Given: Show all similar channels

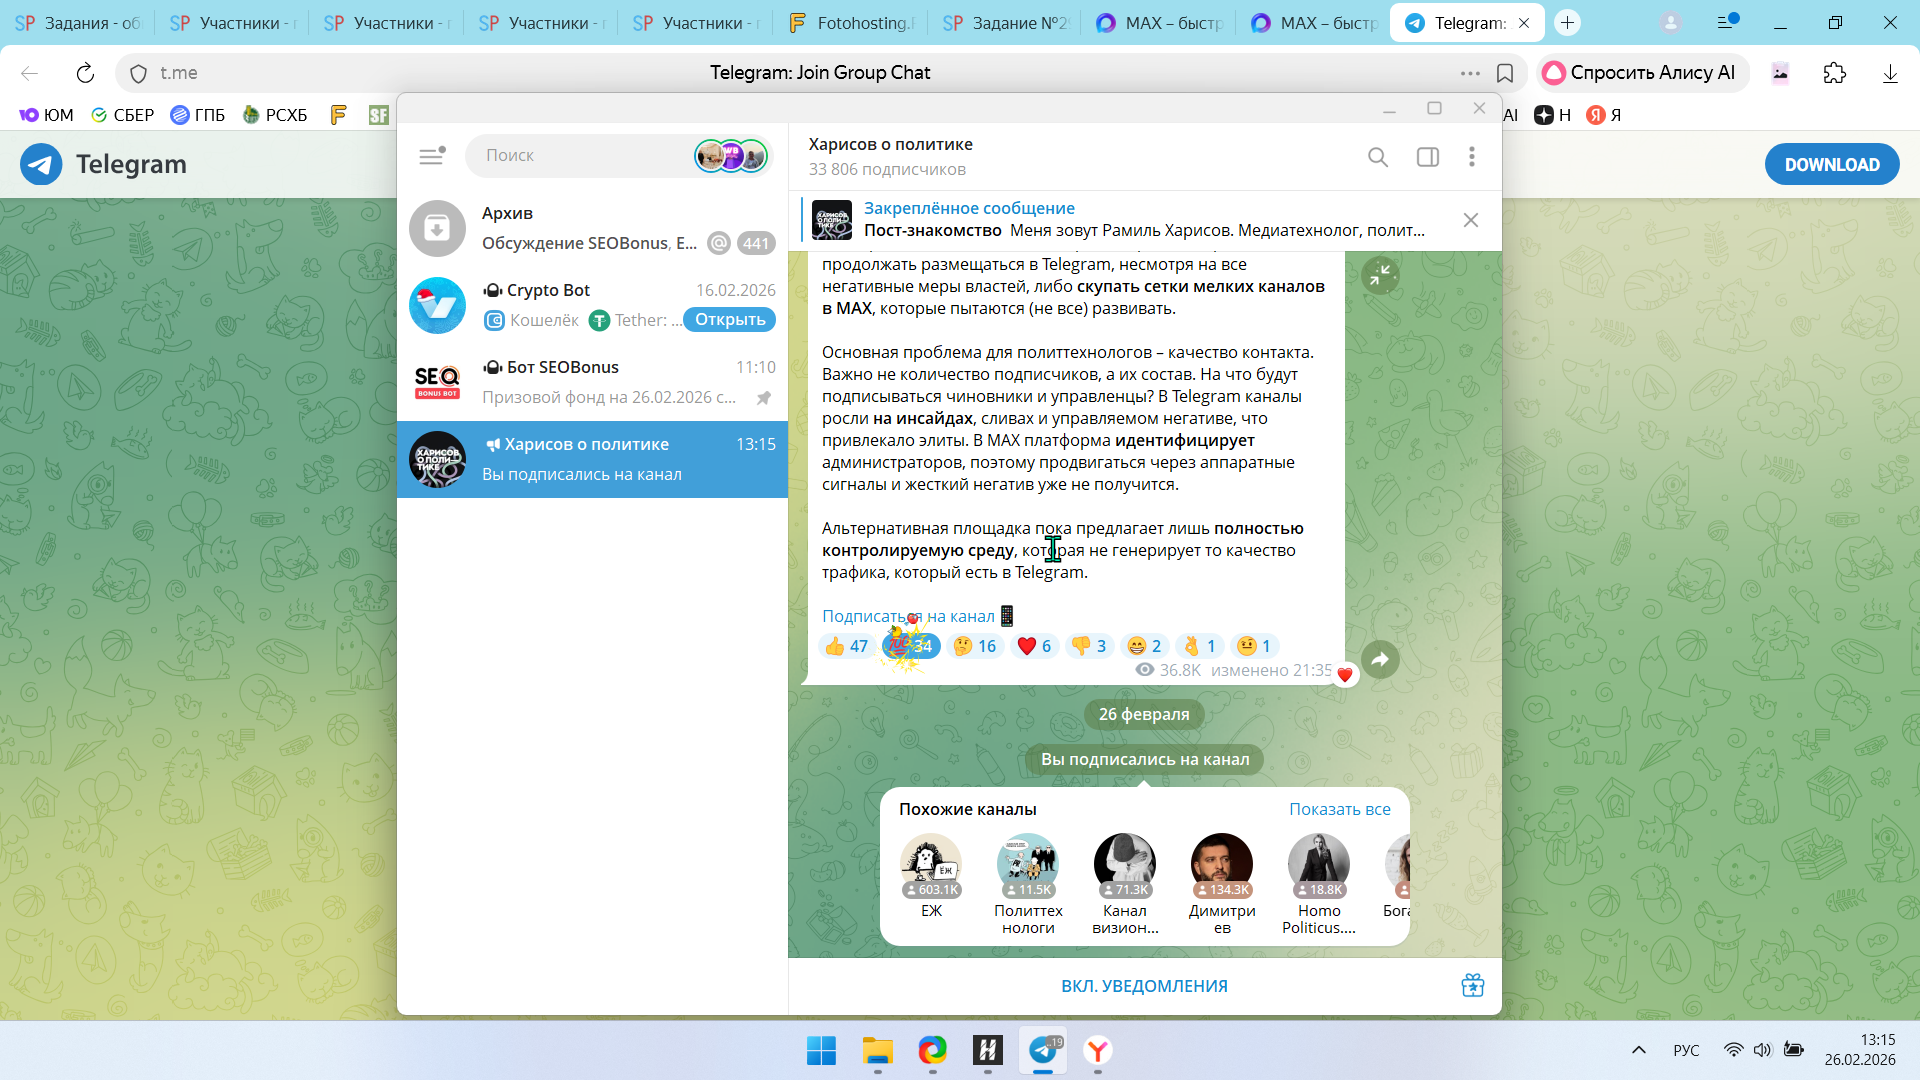Looking at the screenshot, I should [x=1339, y=809].
